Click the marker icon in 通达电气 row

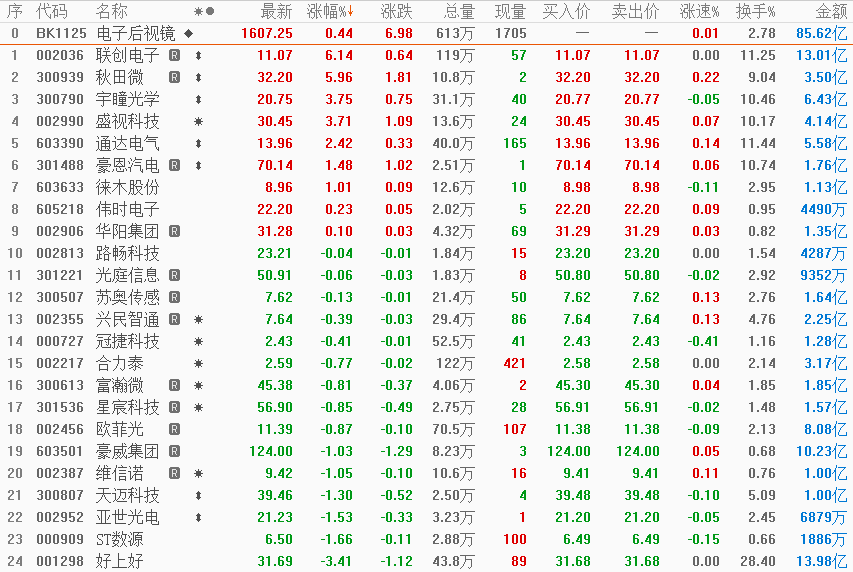click(x=199, y=144)
